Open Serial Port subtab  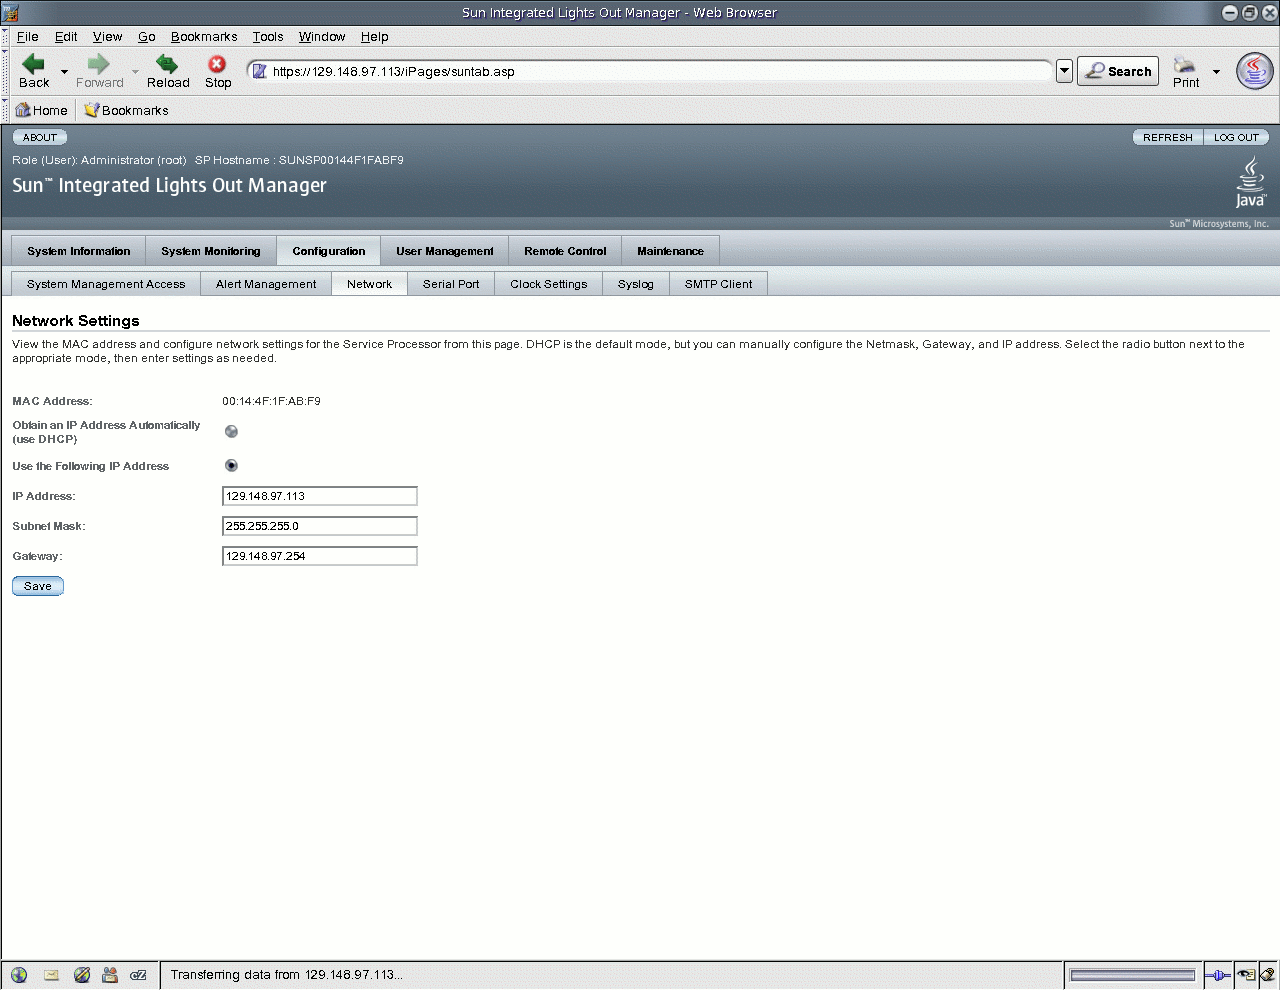pos(451,284)
